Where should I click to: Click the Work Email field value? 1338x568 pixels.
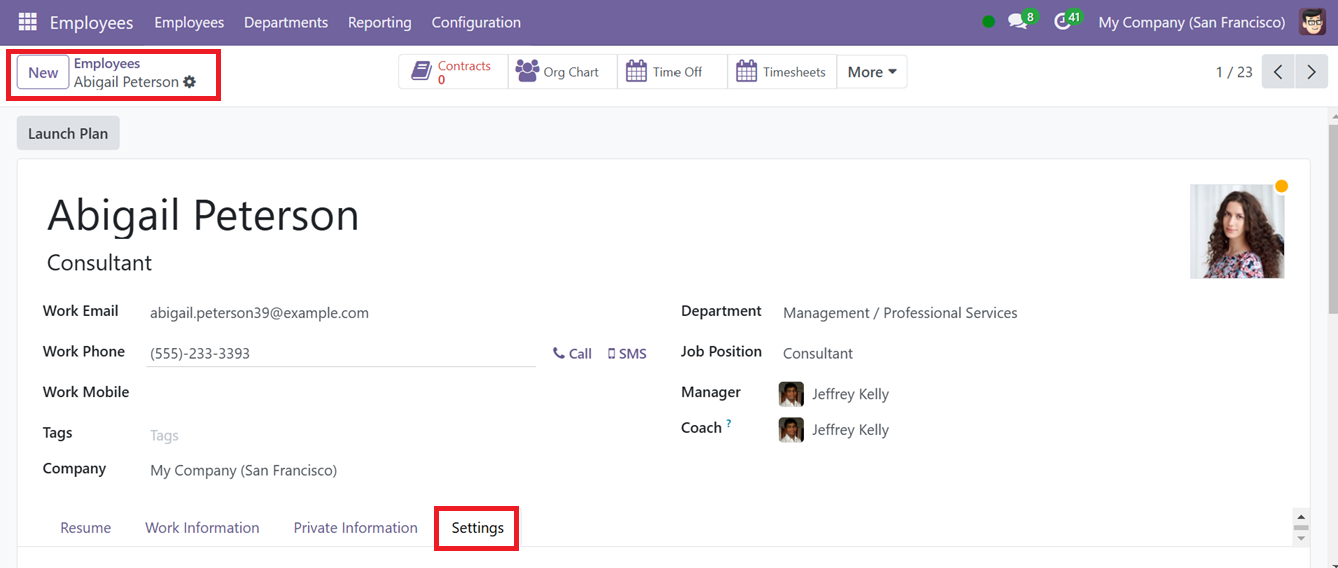(259, 313)
